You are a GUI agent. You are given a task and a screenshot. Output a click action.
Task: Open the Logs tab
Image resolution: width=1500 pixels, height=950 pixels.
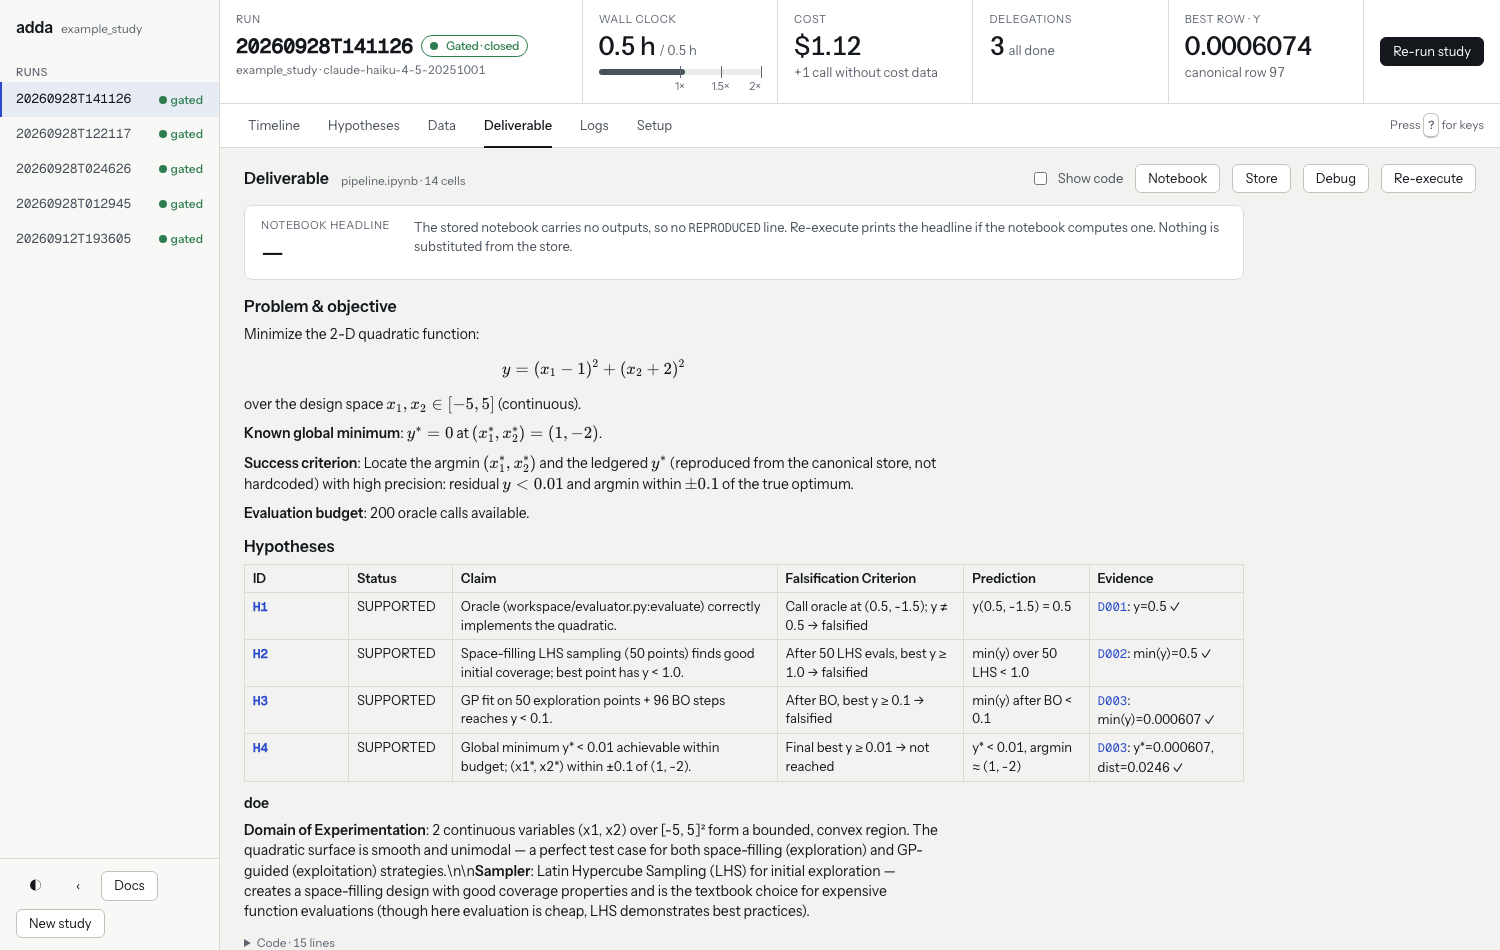(594, 125)
